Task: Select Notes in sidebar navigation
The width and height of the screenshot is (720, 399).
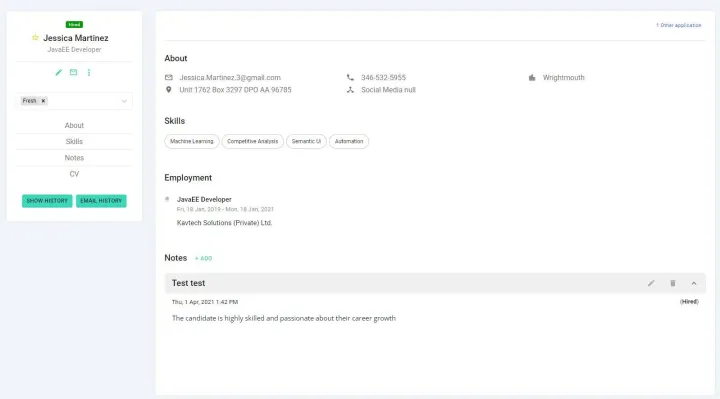Action: coord(74,158)
